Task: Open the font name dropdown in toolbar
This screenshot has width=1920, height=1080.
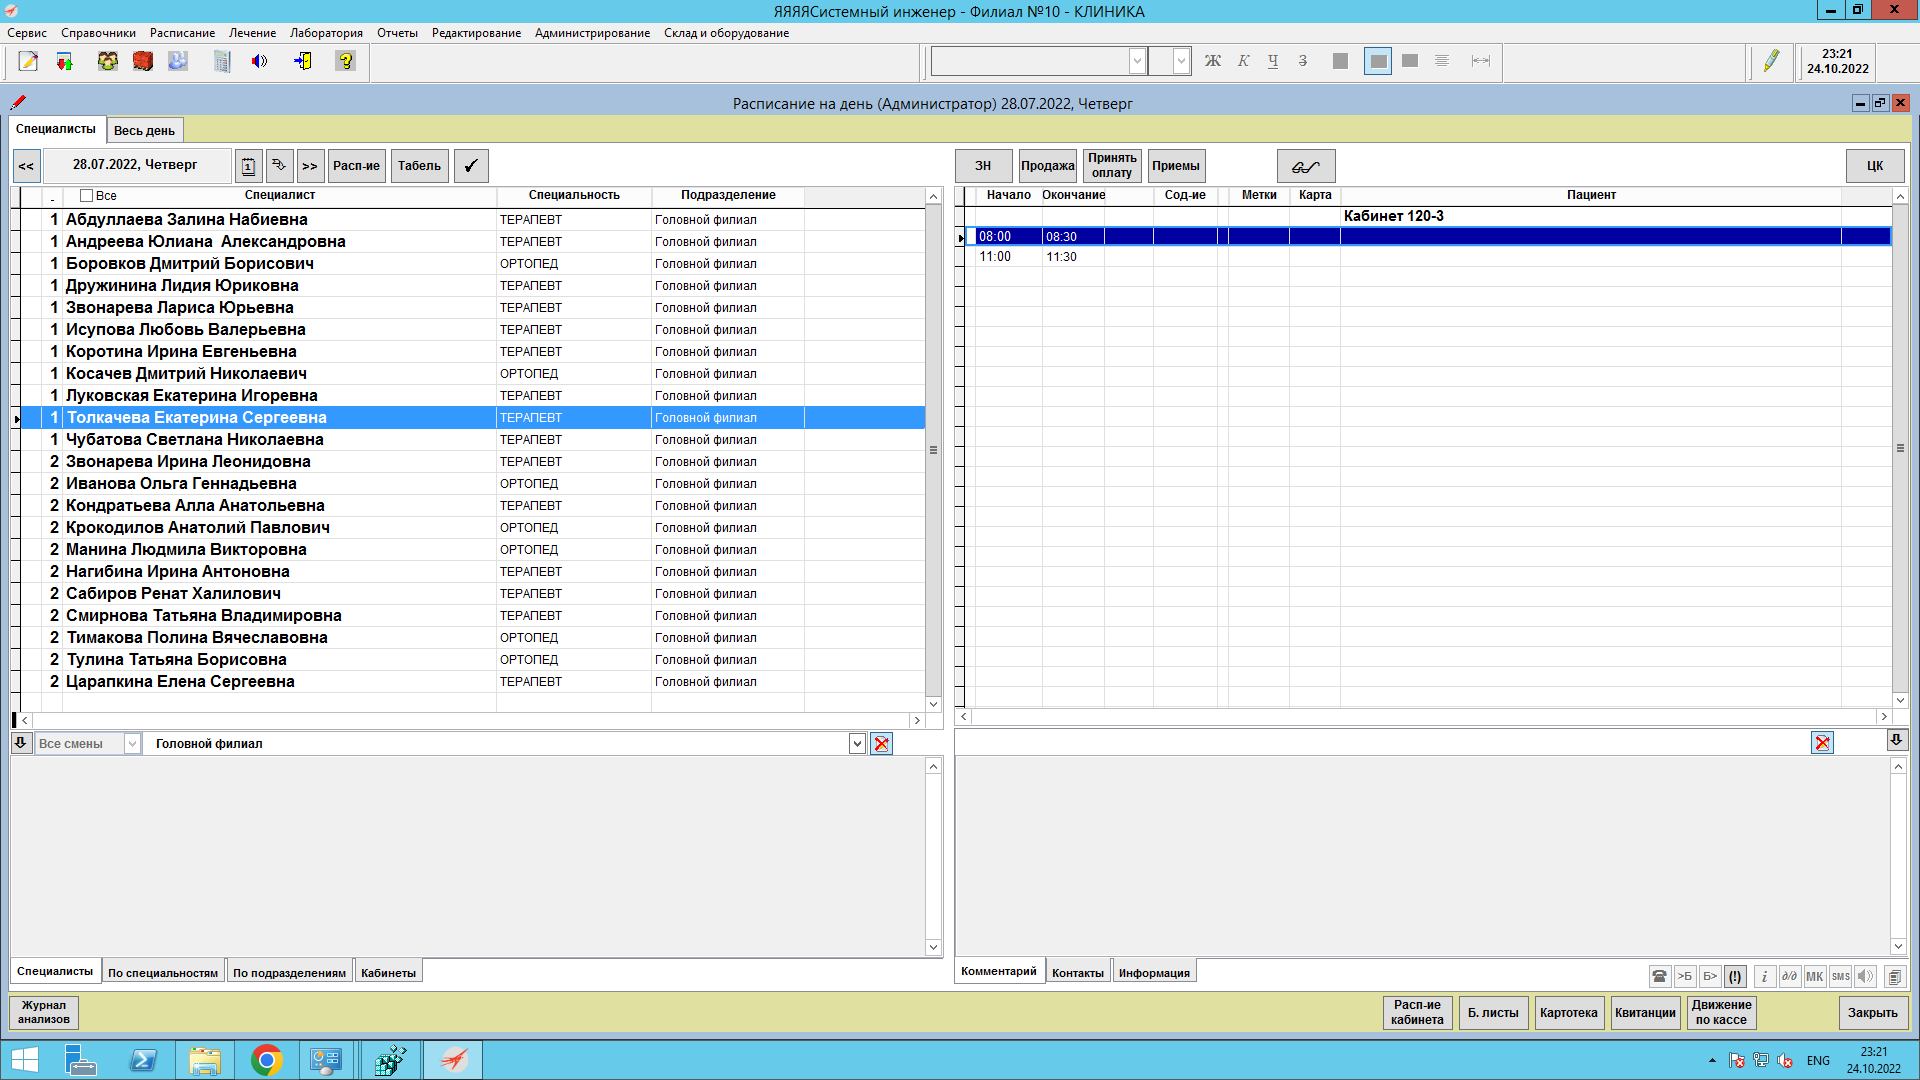Action: (x=1137, y=61)
